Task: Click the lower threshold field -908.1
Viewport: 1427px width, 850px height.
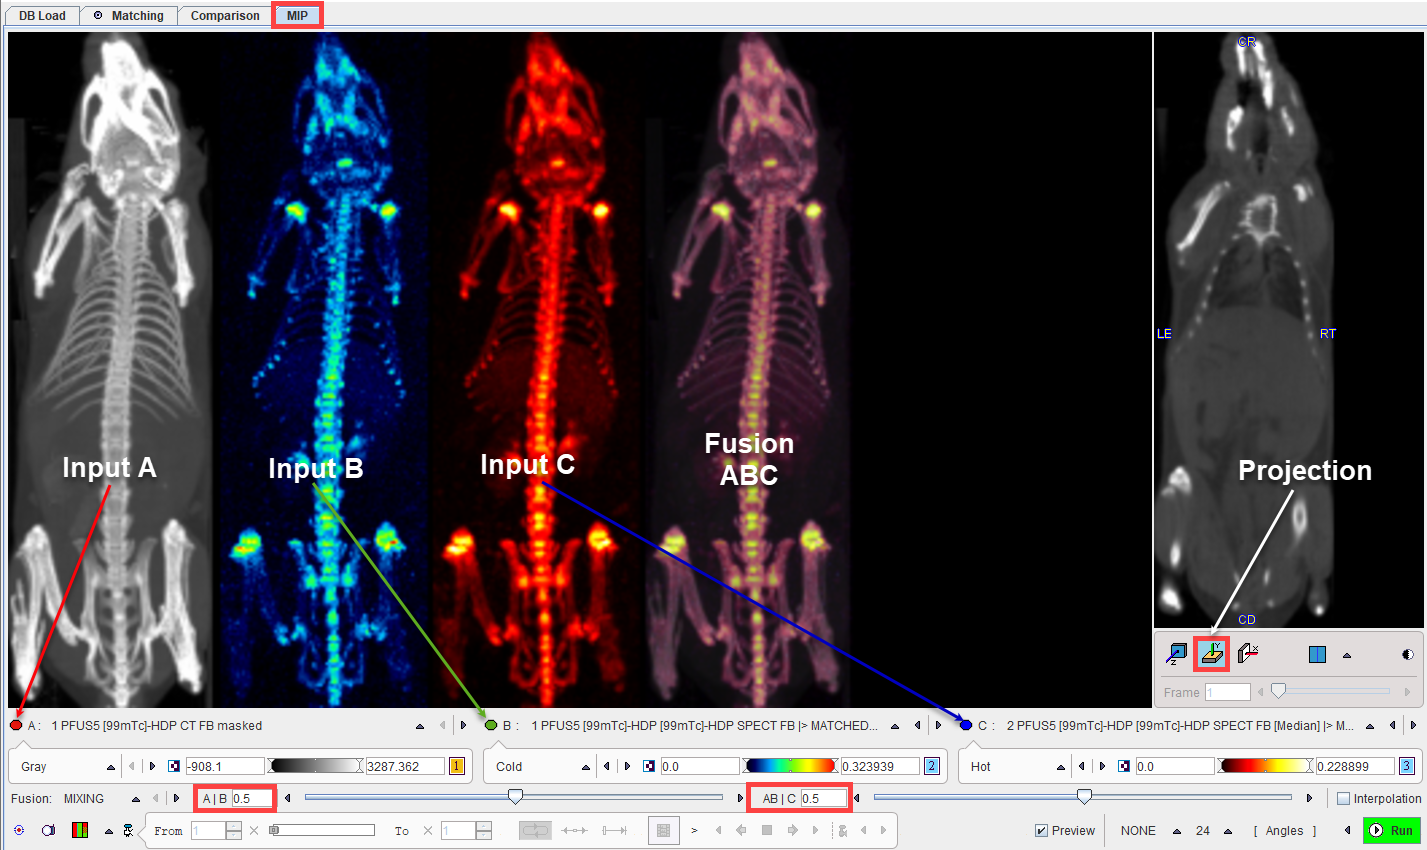Action: [225, 767]
